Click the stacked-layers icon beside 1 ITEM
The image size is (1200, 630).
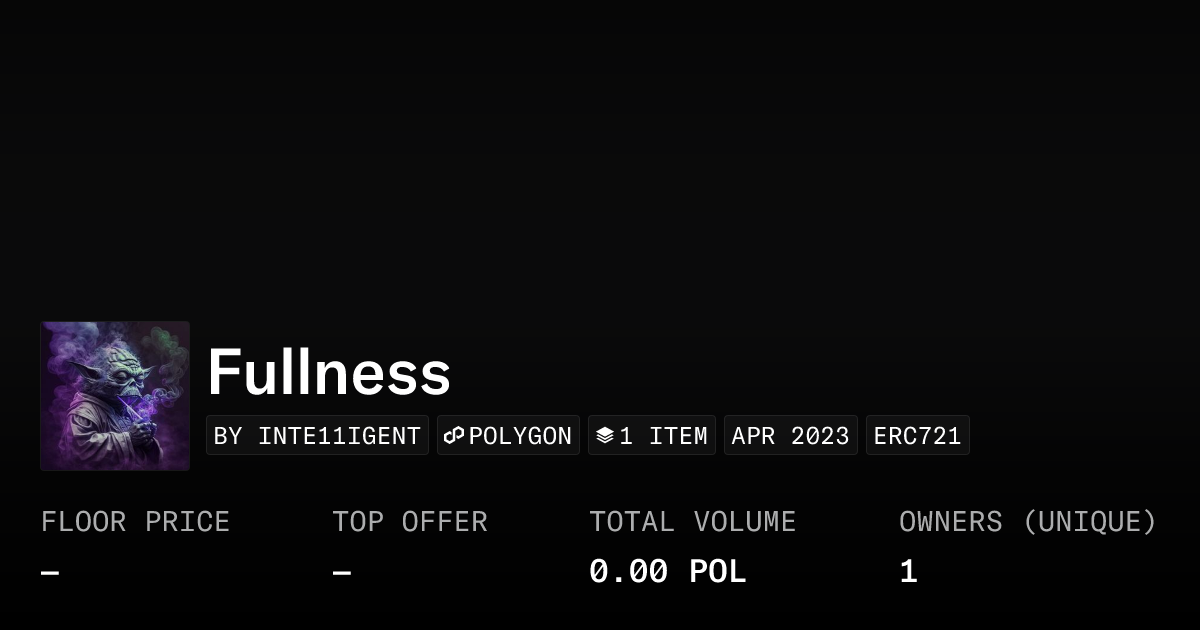(606, 435)
